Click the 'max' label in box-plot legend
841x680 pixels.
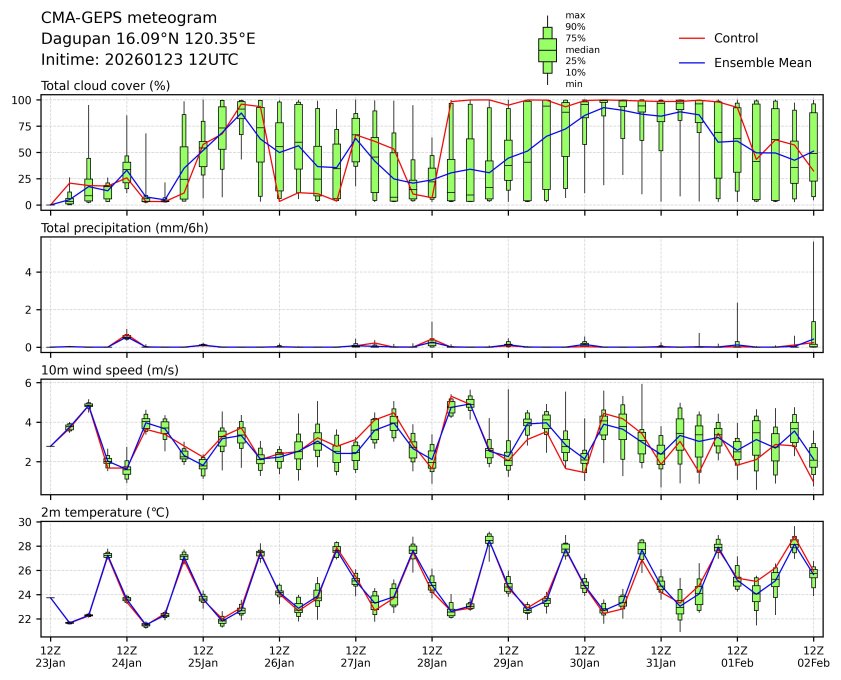tap(574, 16)
